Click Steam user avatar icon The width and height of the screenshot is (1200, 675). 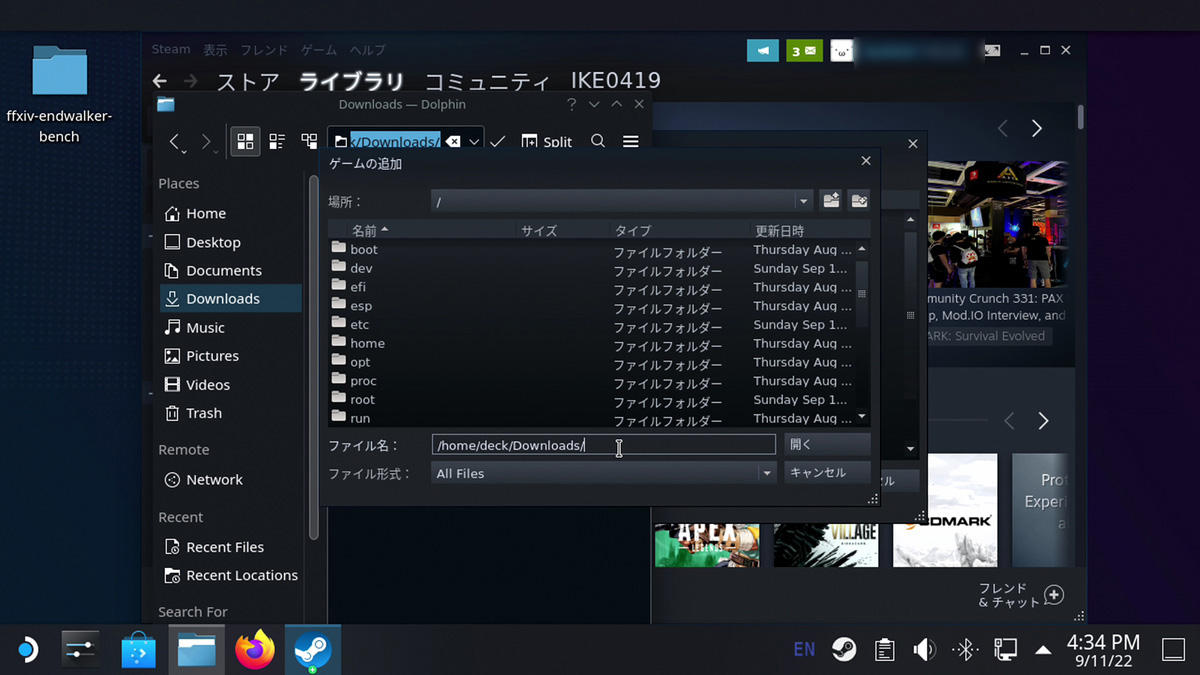pyautogui.click(x=842, y=50)
